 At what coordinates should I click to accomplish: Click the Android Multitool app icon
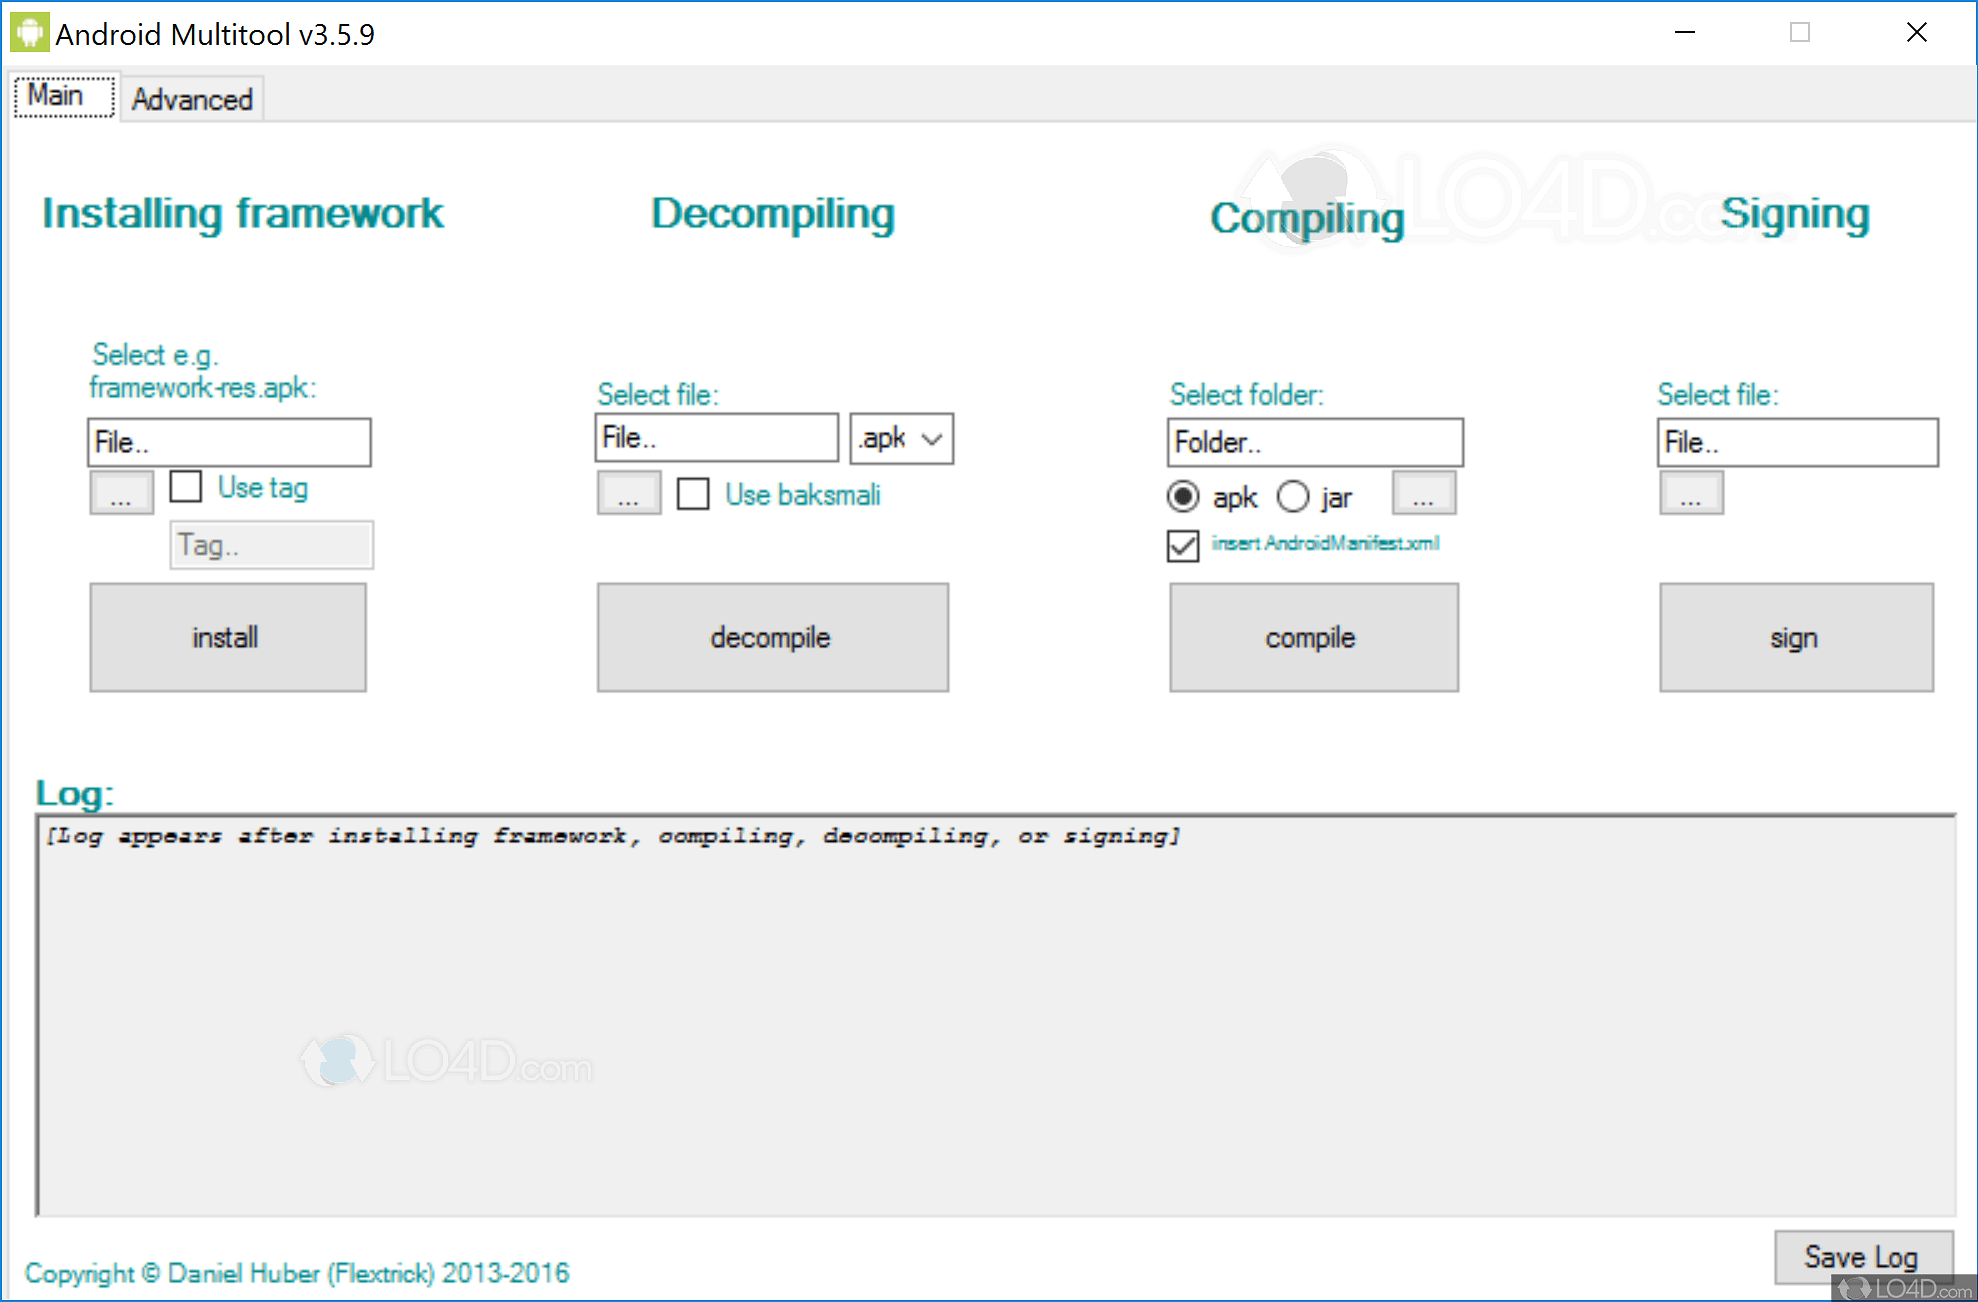point(29,33)
